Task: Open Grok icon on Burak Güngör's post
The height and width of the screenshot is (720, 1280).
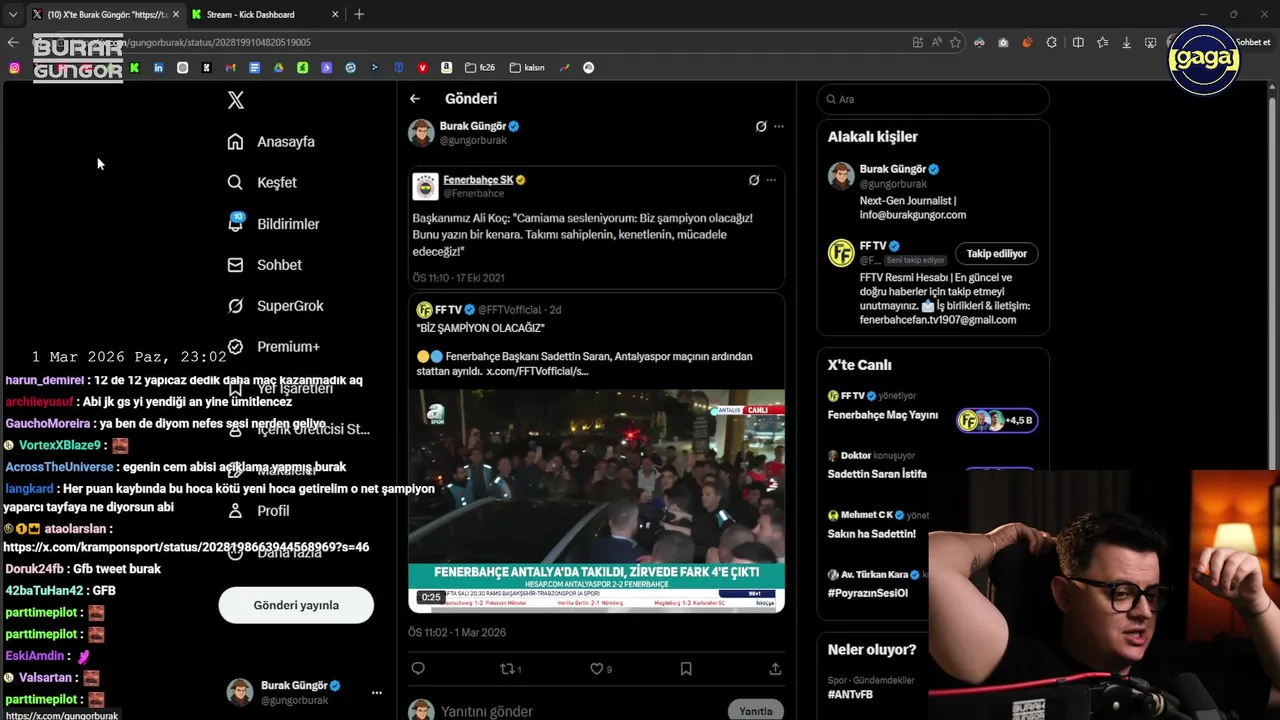Action: (x=761, y=127)
